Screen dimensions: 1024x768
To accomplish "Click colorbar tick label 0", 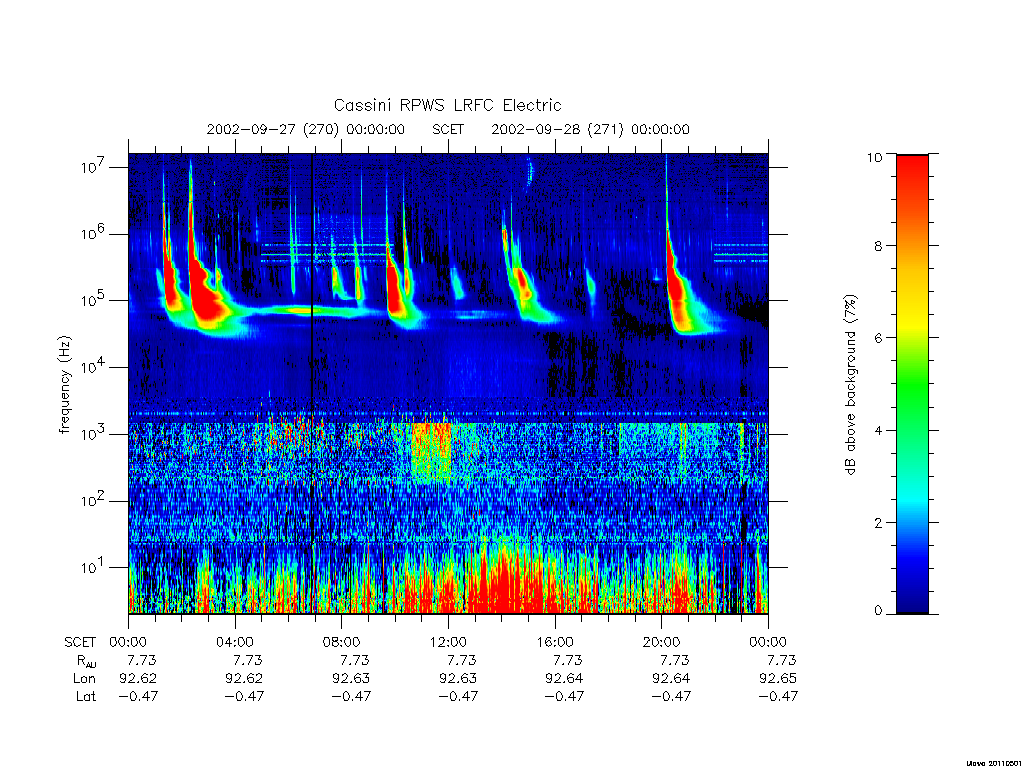I will [x=878, y=611].
